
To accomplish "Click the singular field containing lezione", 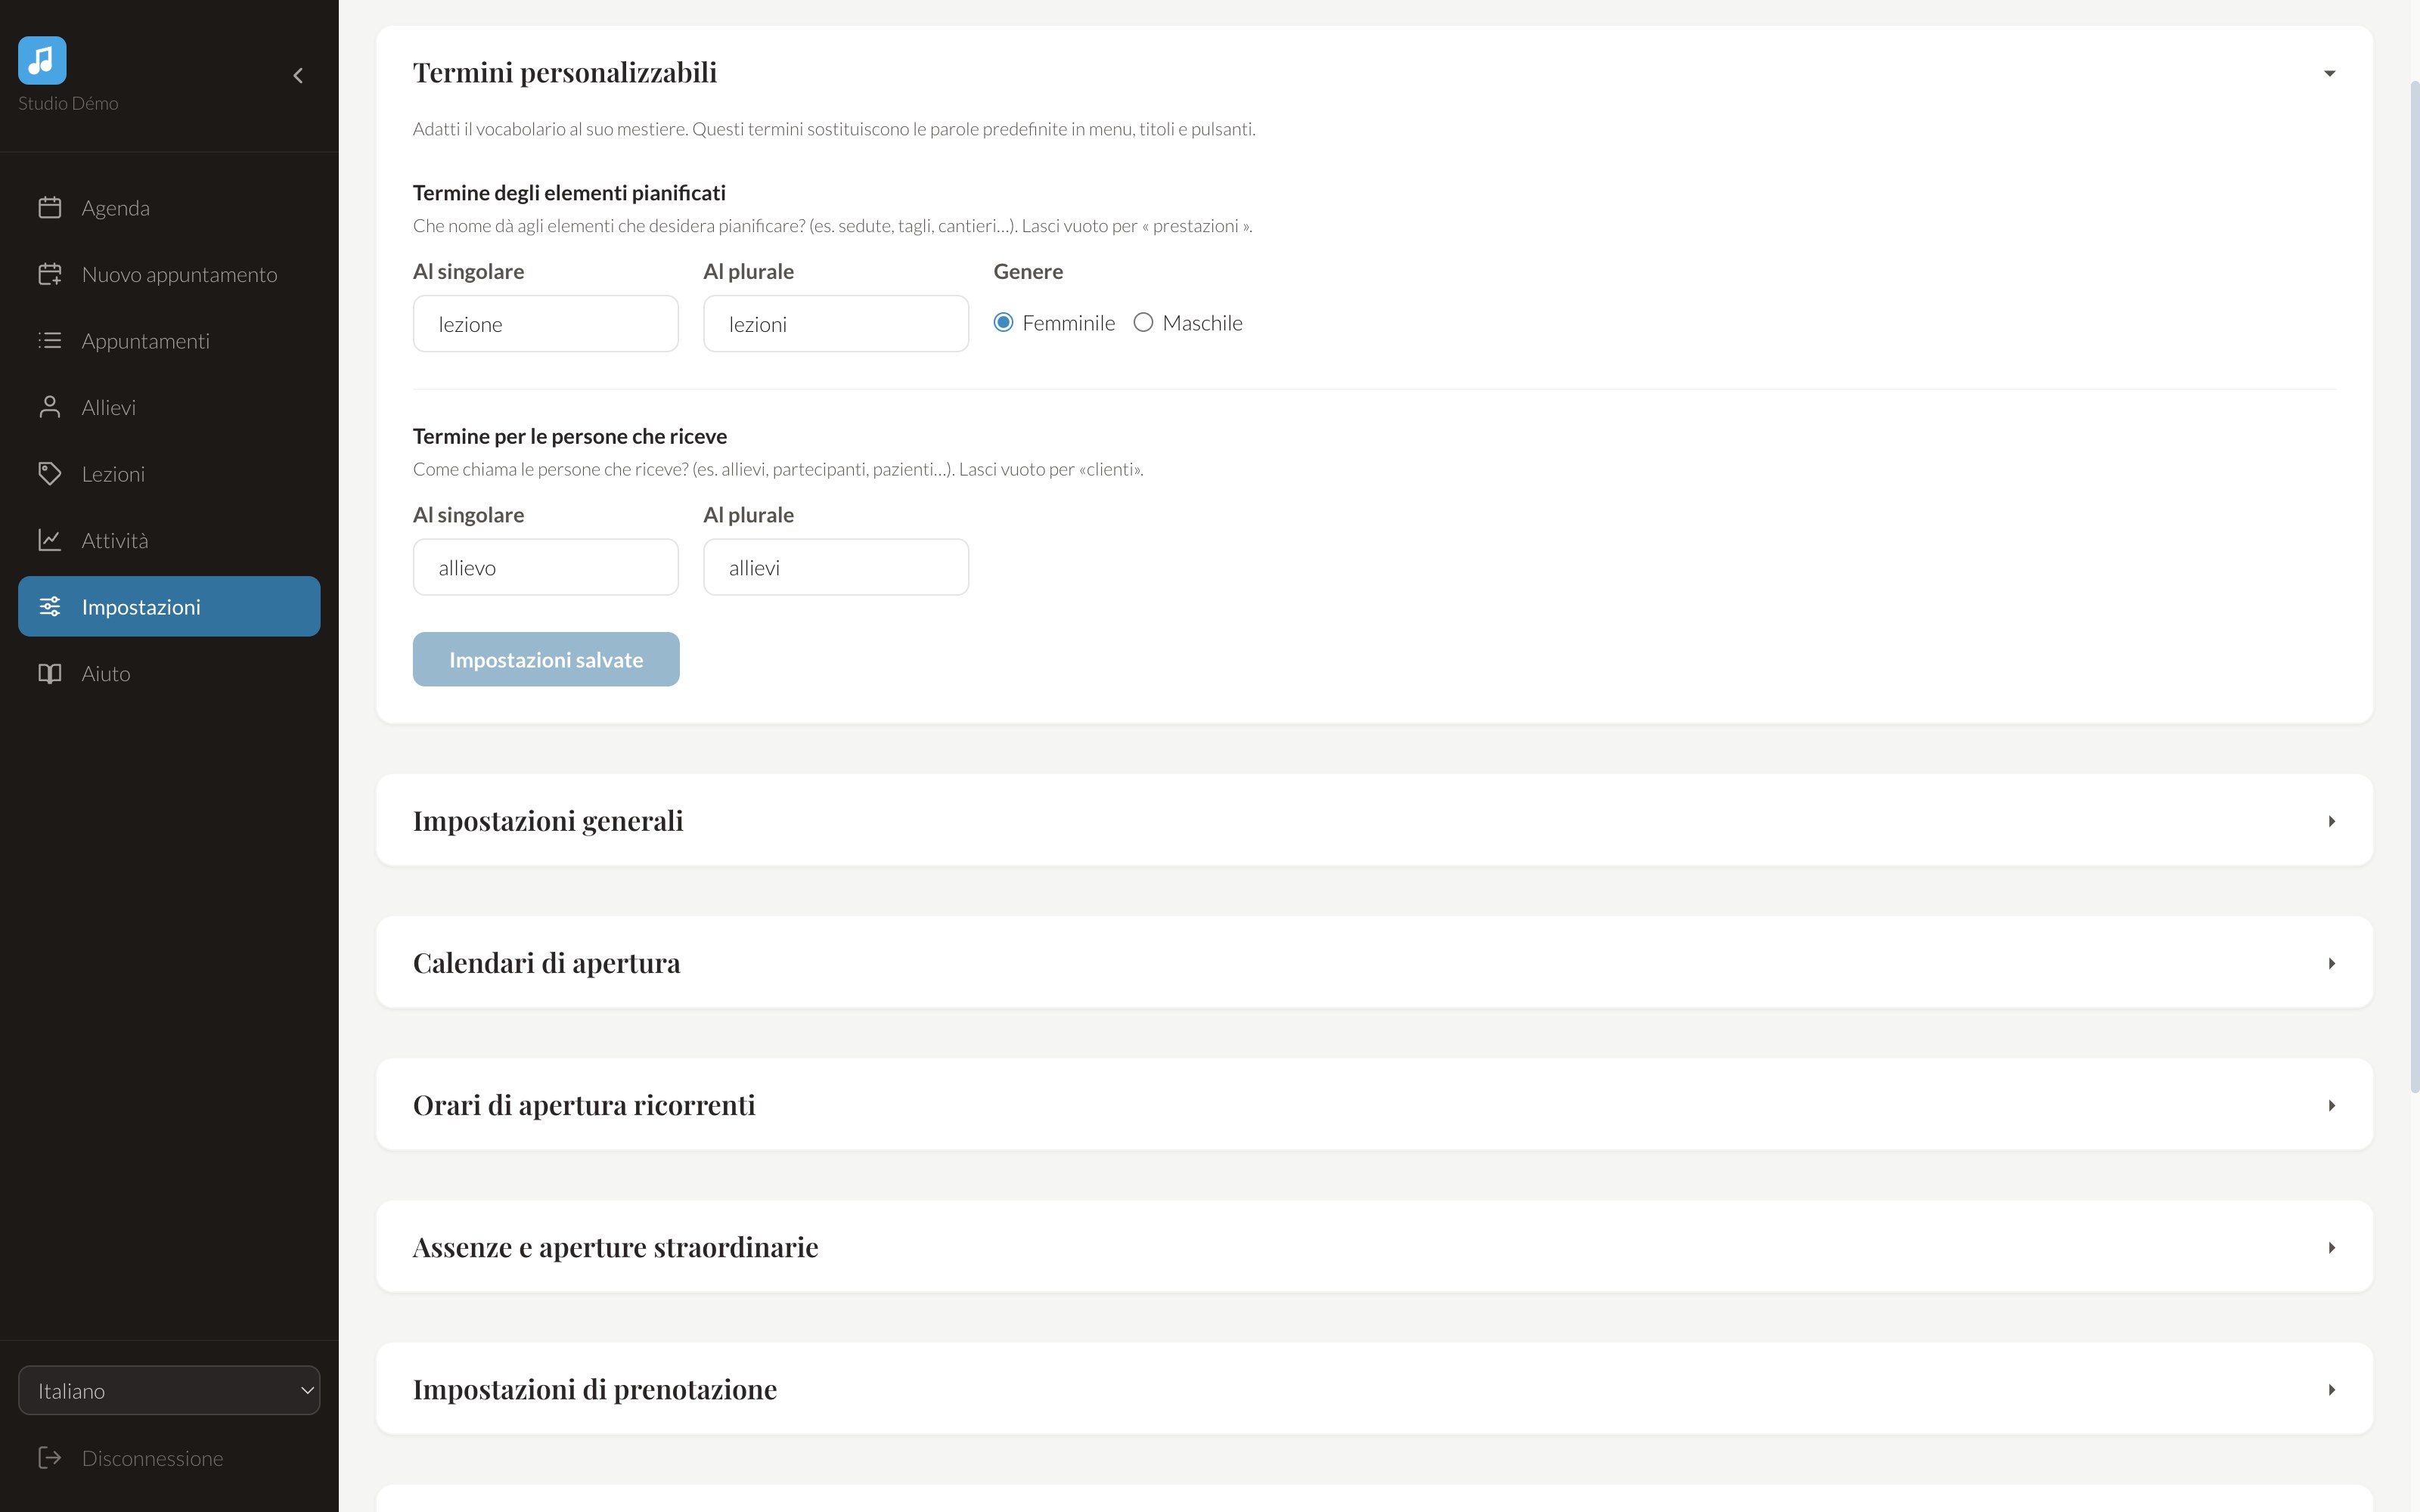I will pyautogui.click(x=546, y=323).
